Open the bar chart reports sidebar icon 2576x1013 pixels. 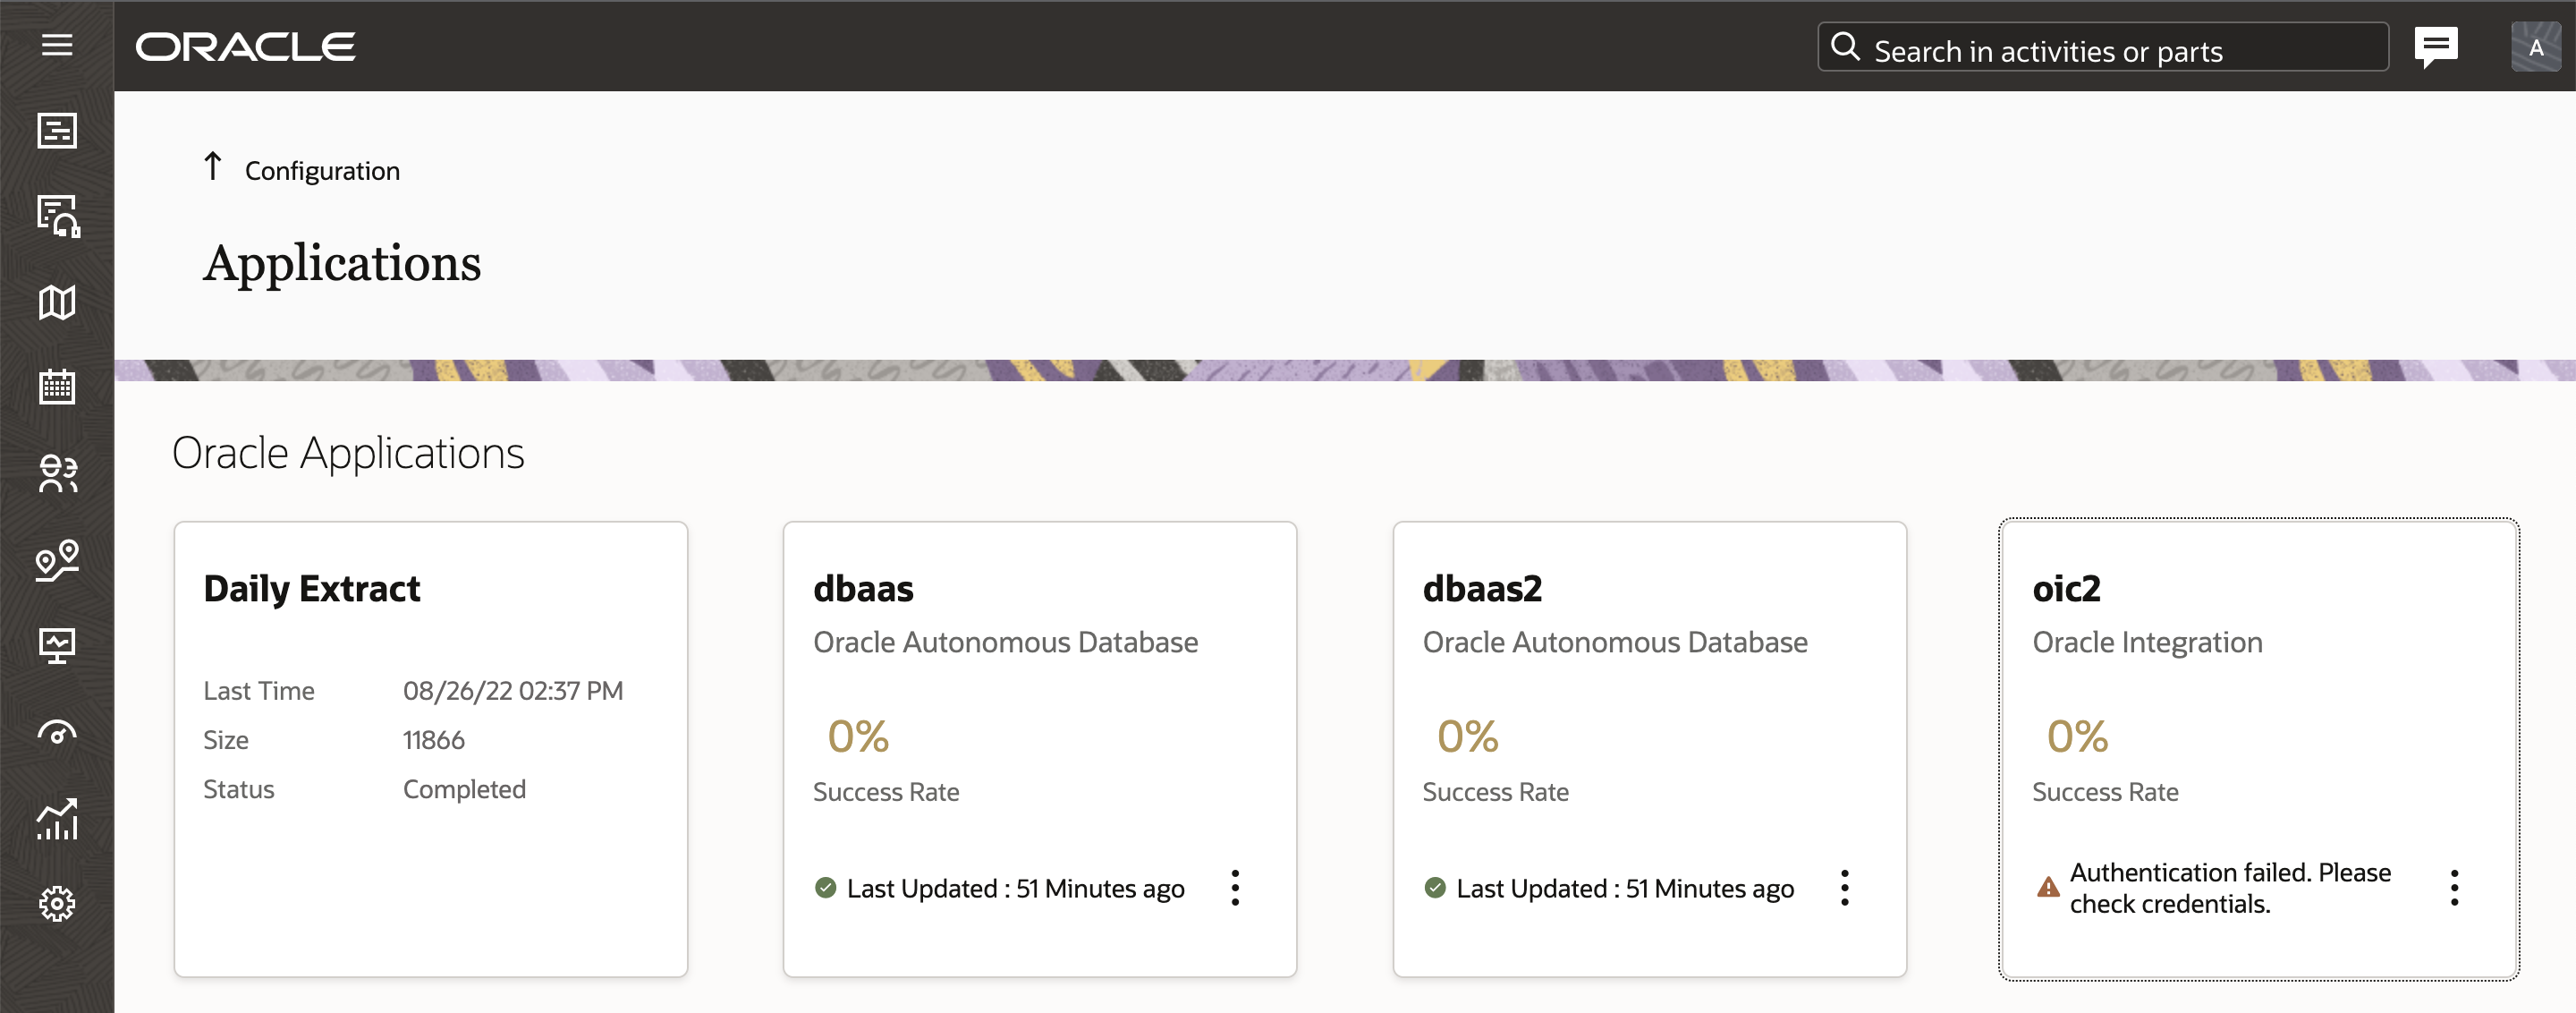tap(57, 819)
